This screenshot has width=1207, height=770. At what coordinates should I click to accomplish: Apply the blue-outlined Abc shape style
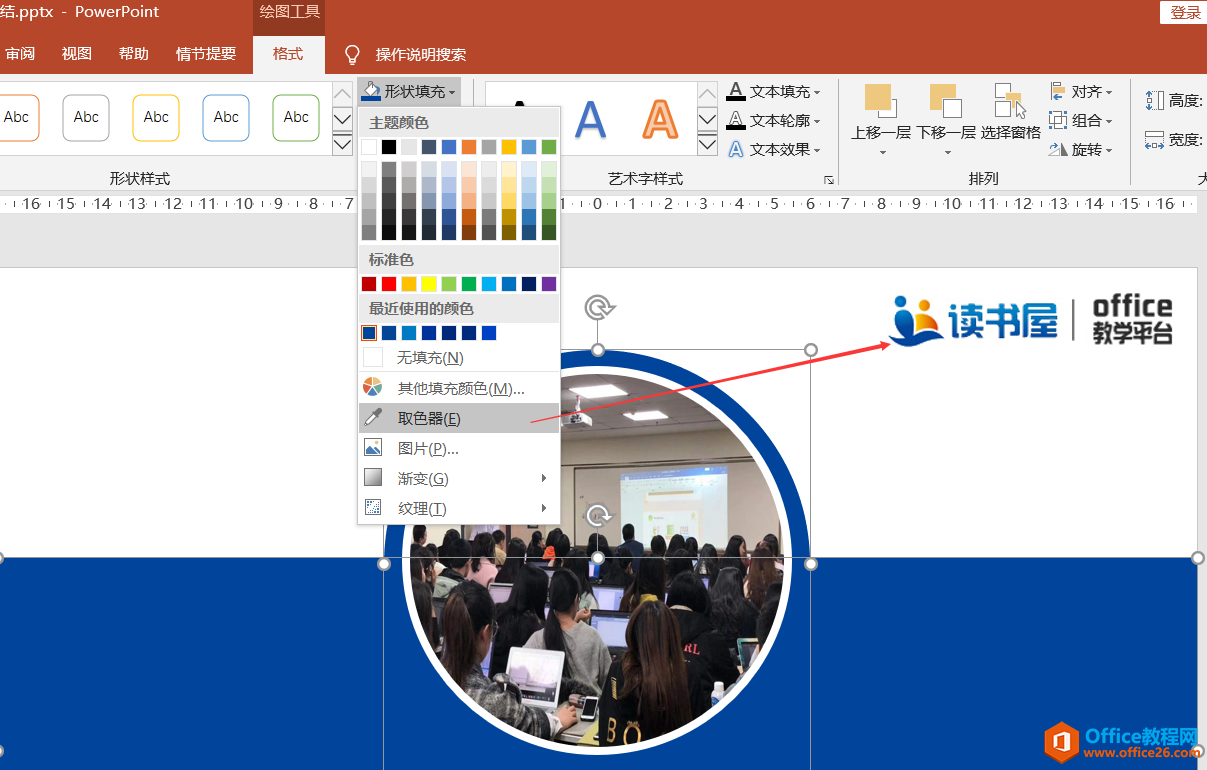pyautogui.click(x=226, y=118)
